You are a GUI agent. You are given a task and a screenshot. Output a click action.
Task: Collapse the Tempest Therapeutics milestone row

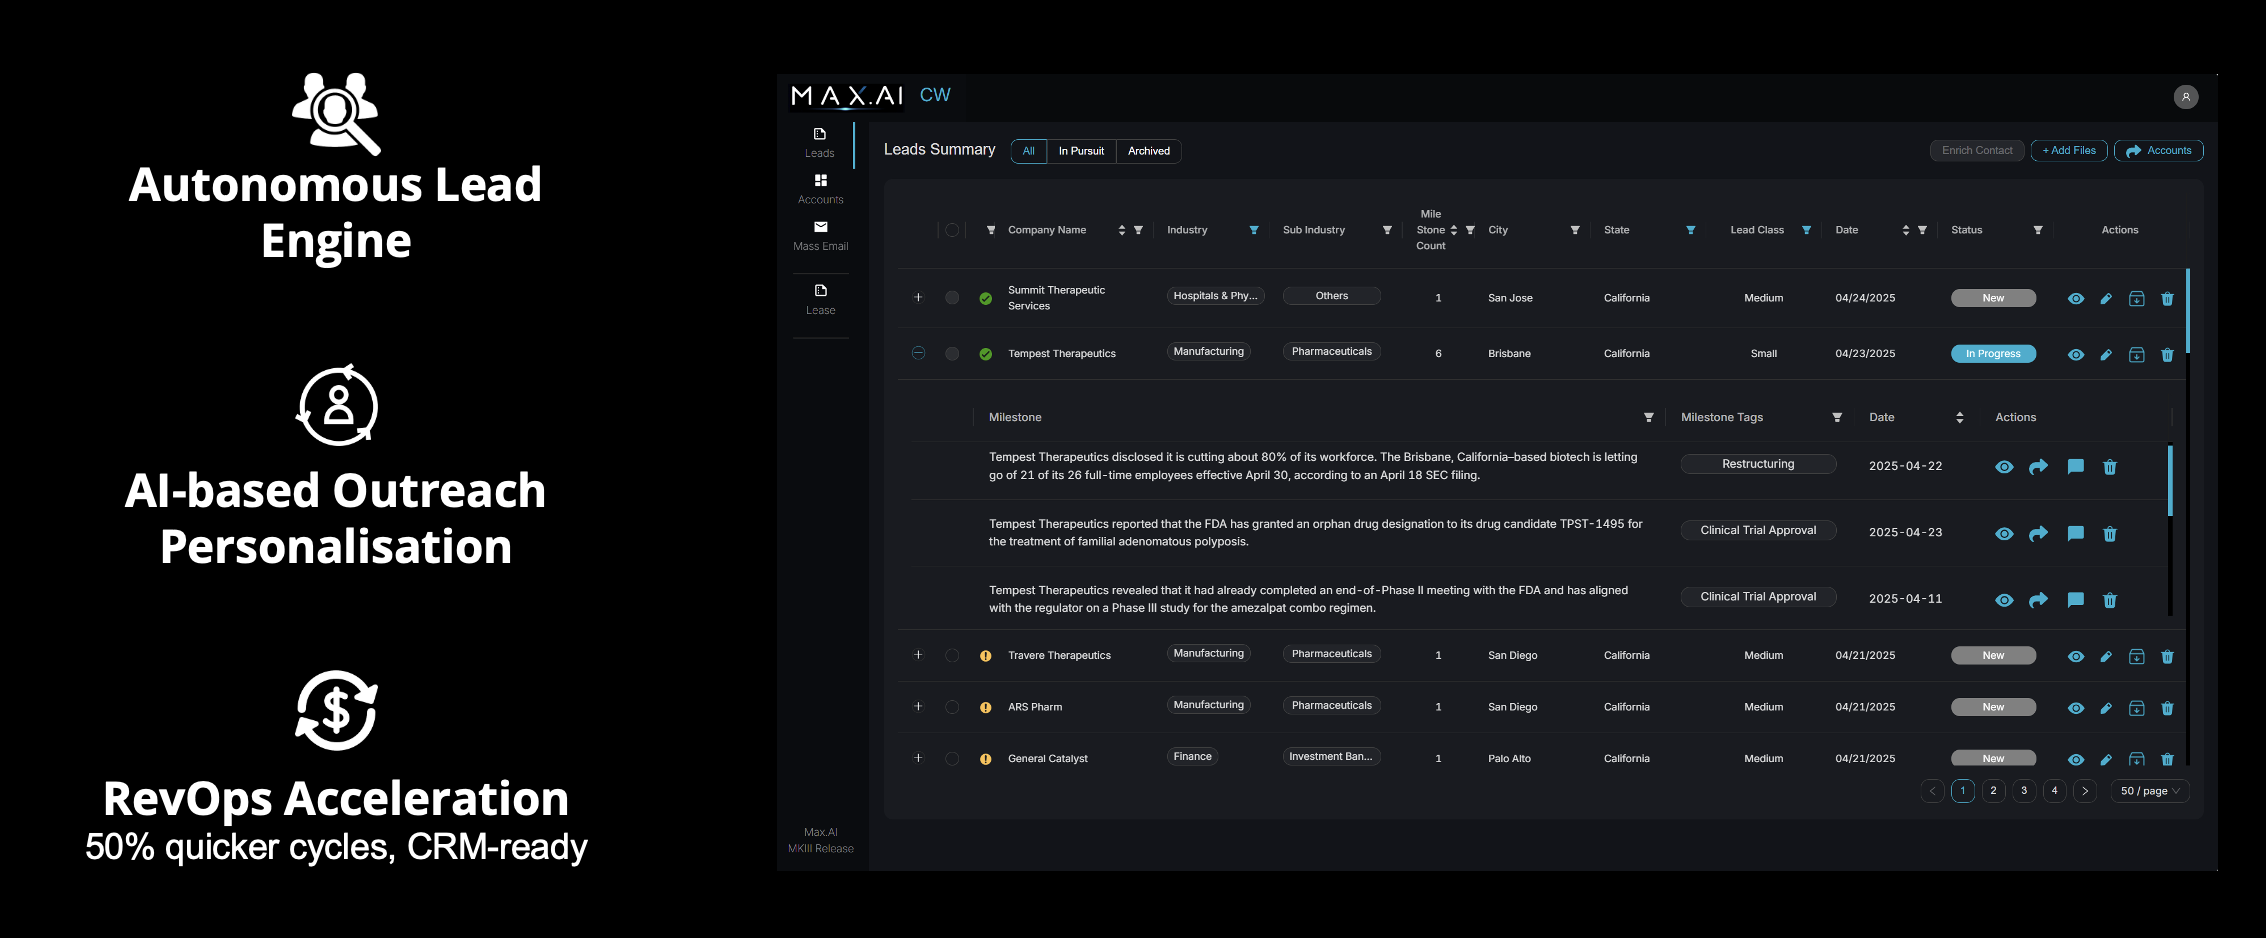918,353
